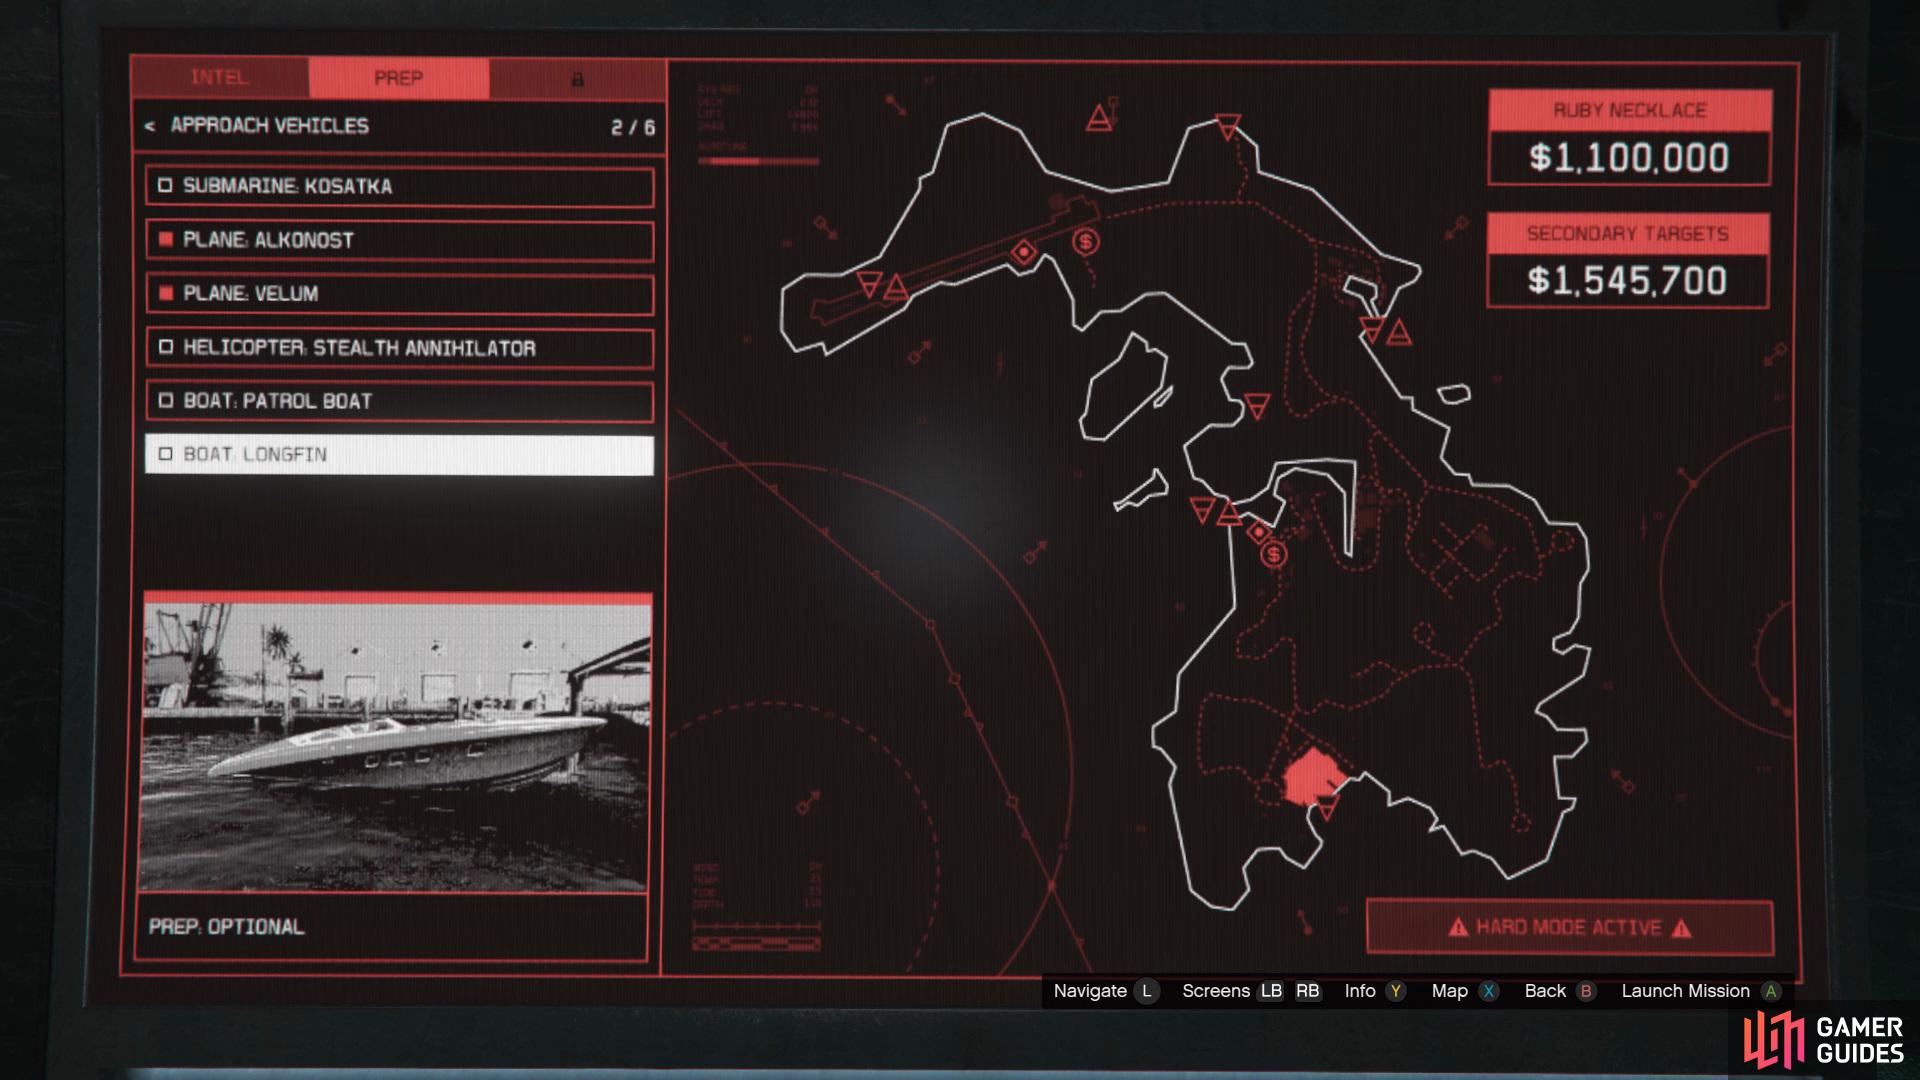Select Plane: Velum row label
This screenshot has width=1920, height=1080.
pyautogui.click(x=250, y=294)
